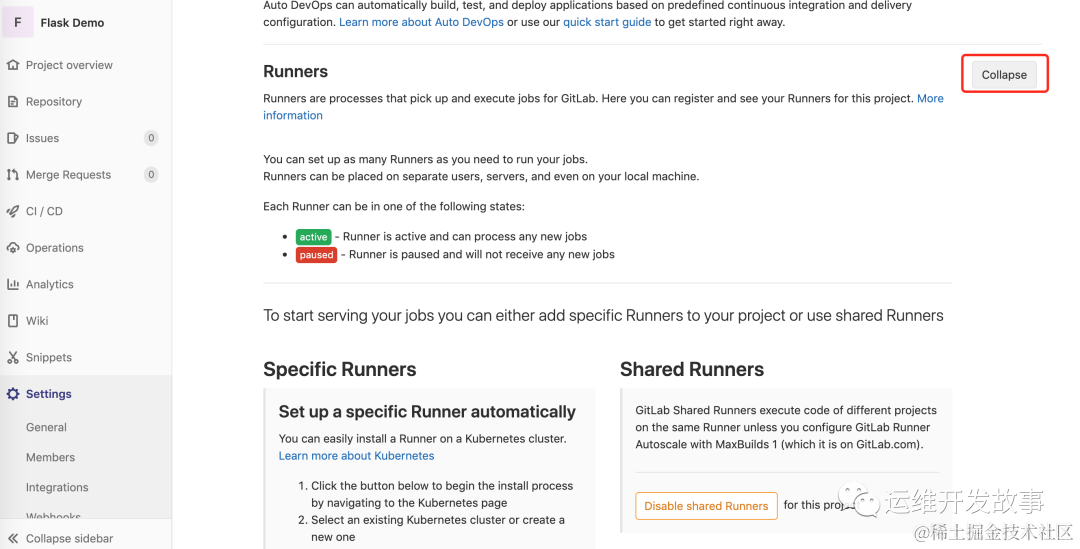Open Members settings submenu item
Image resolution: width=1080 pixels, height=549 pixels.
[x=50, y=457]
